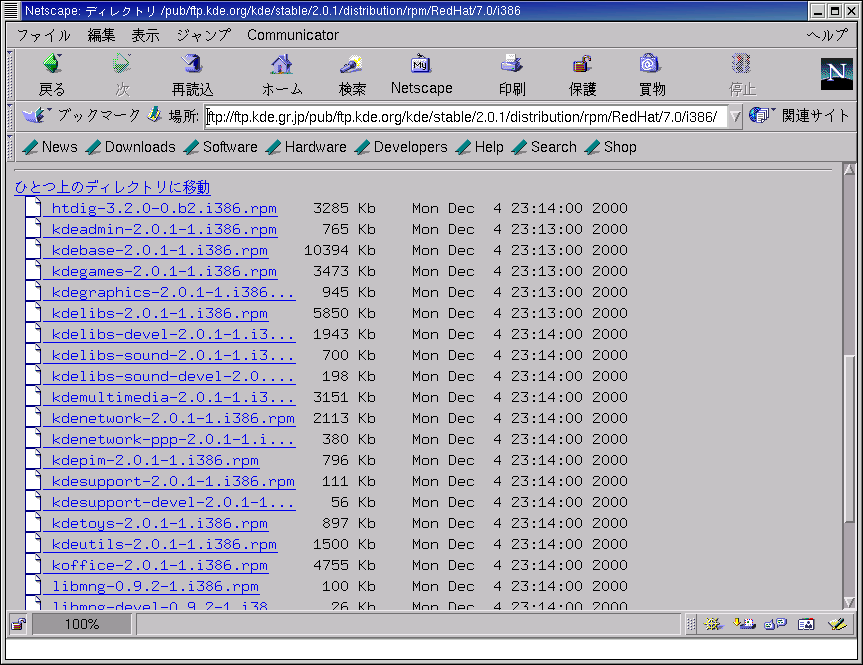863x665 pixels.
Task: Collapse the location toolbar grip handle
Action: (10, 116)
